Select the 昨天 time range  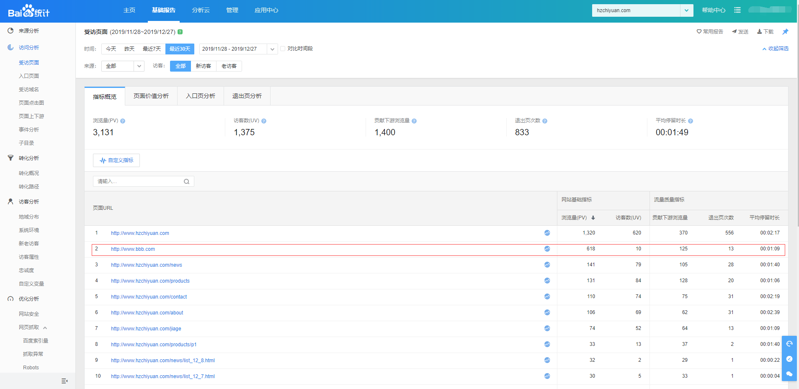point(129,49)
